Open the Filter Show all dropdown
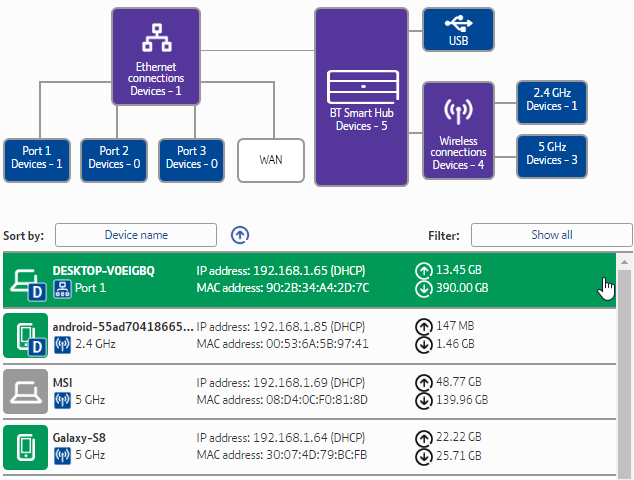 click(551, 235)
